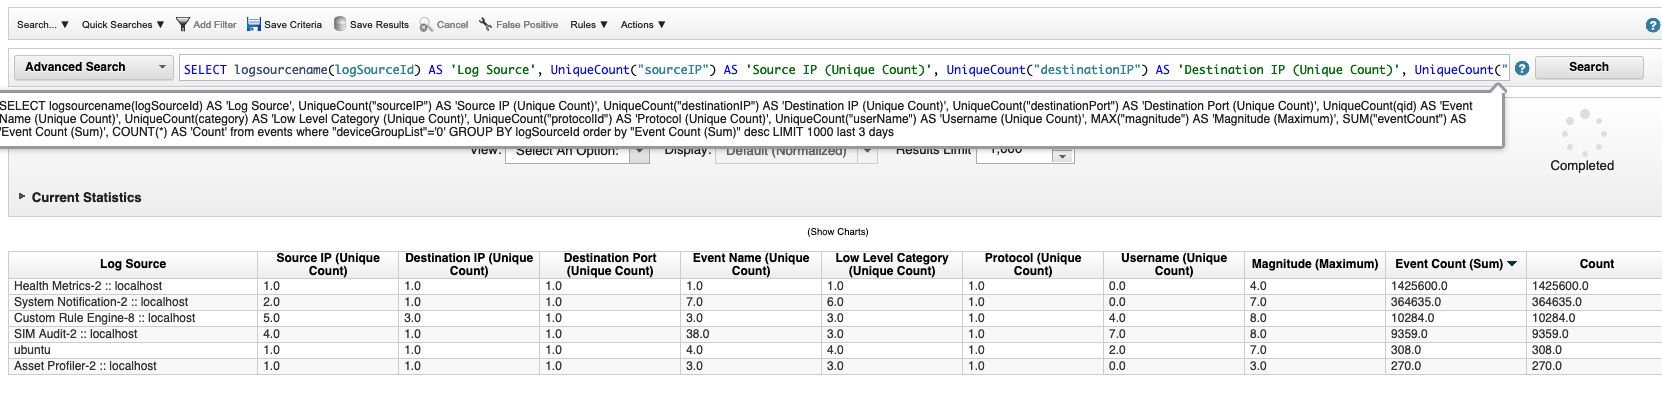Open the Advanced Search mode dropdown
1662x412 pixels.
coord(94,67)
